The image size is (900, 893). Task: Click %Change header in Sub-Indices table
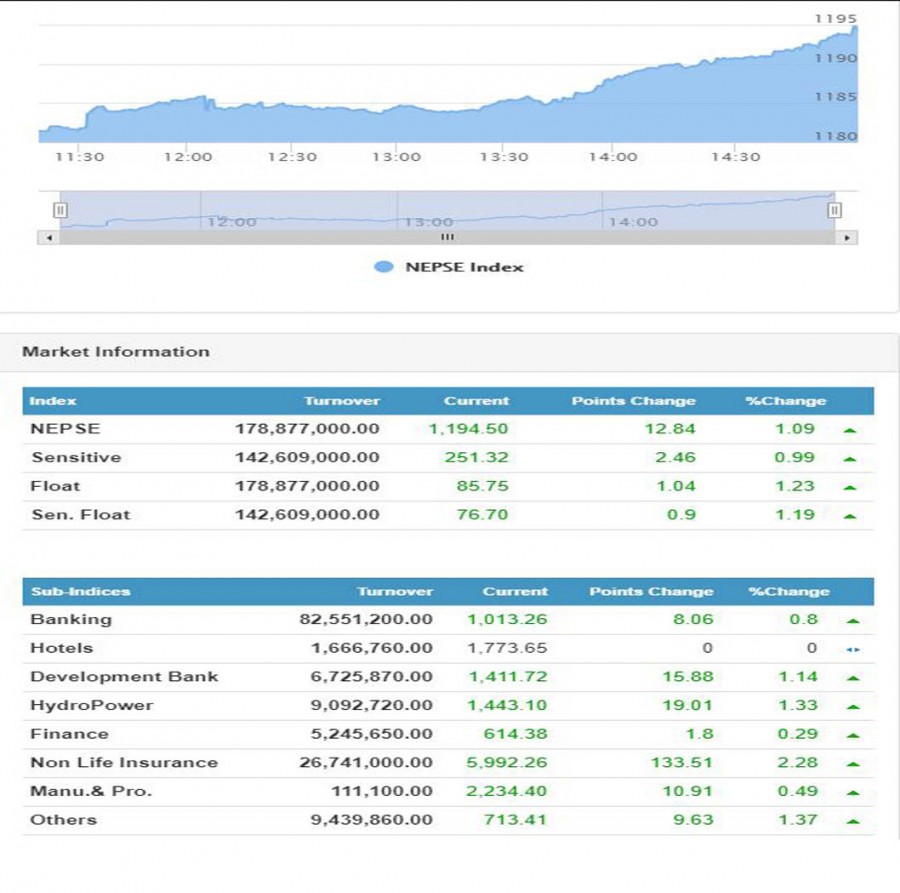coord(788,592)
